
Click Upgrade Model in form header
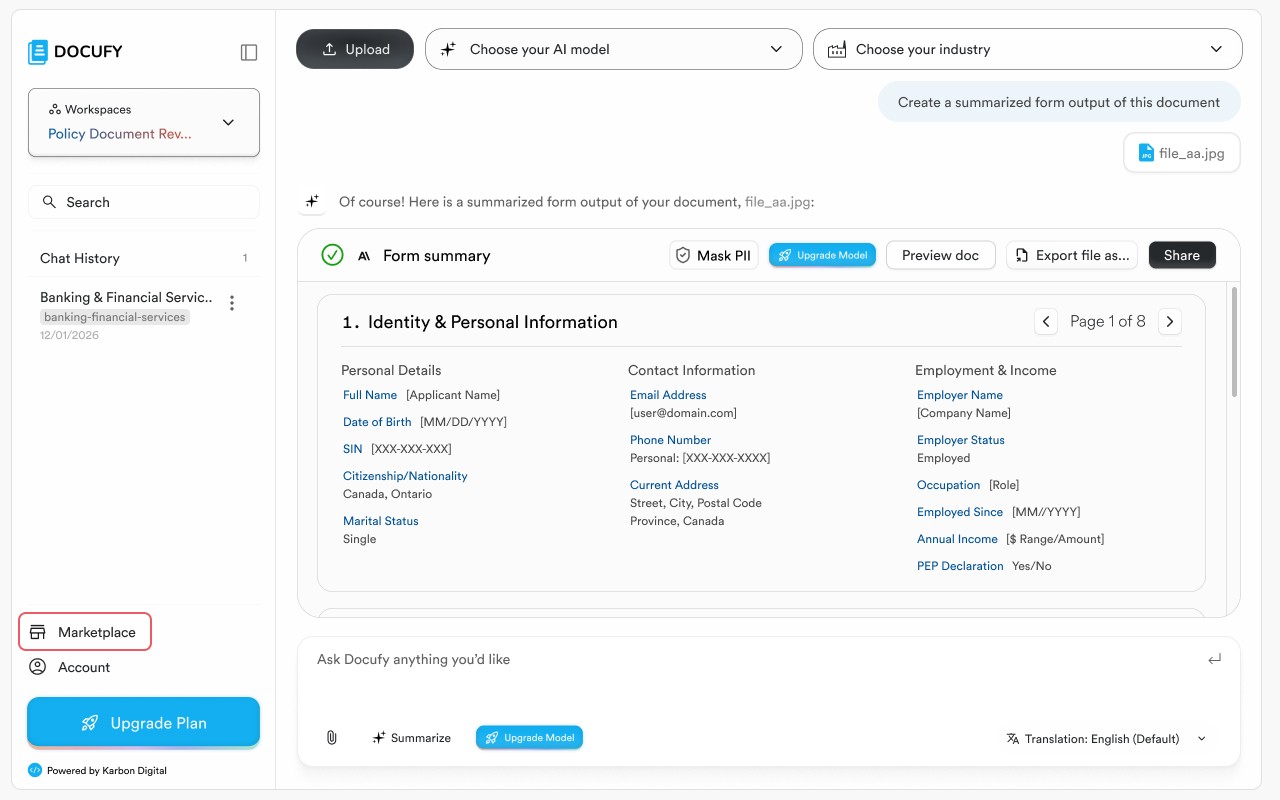coord(822,255)
